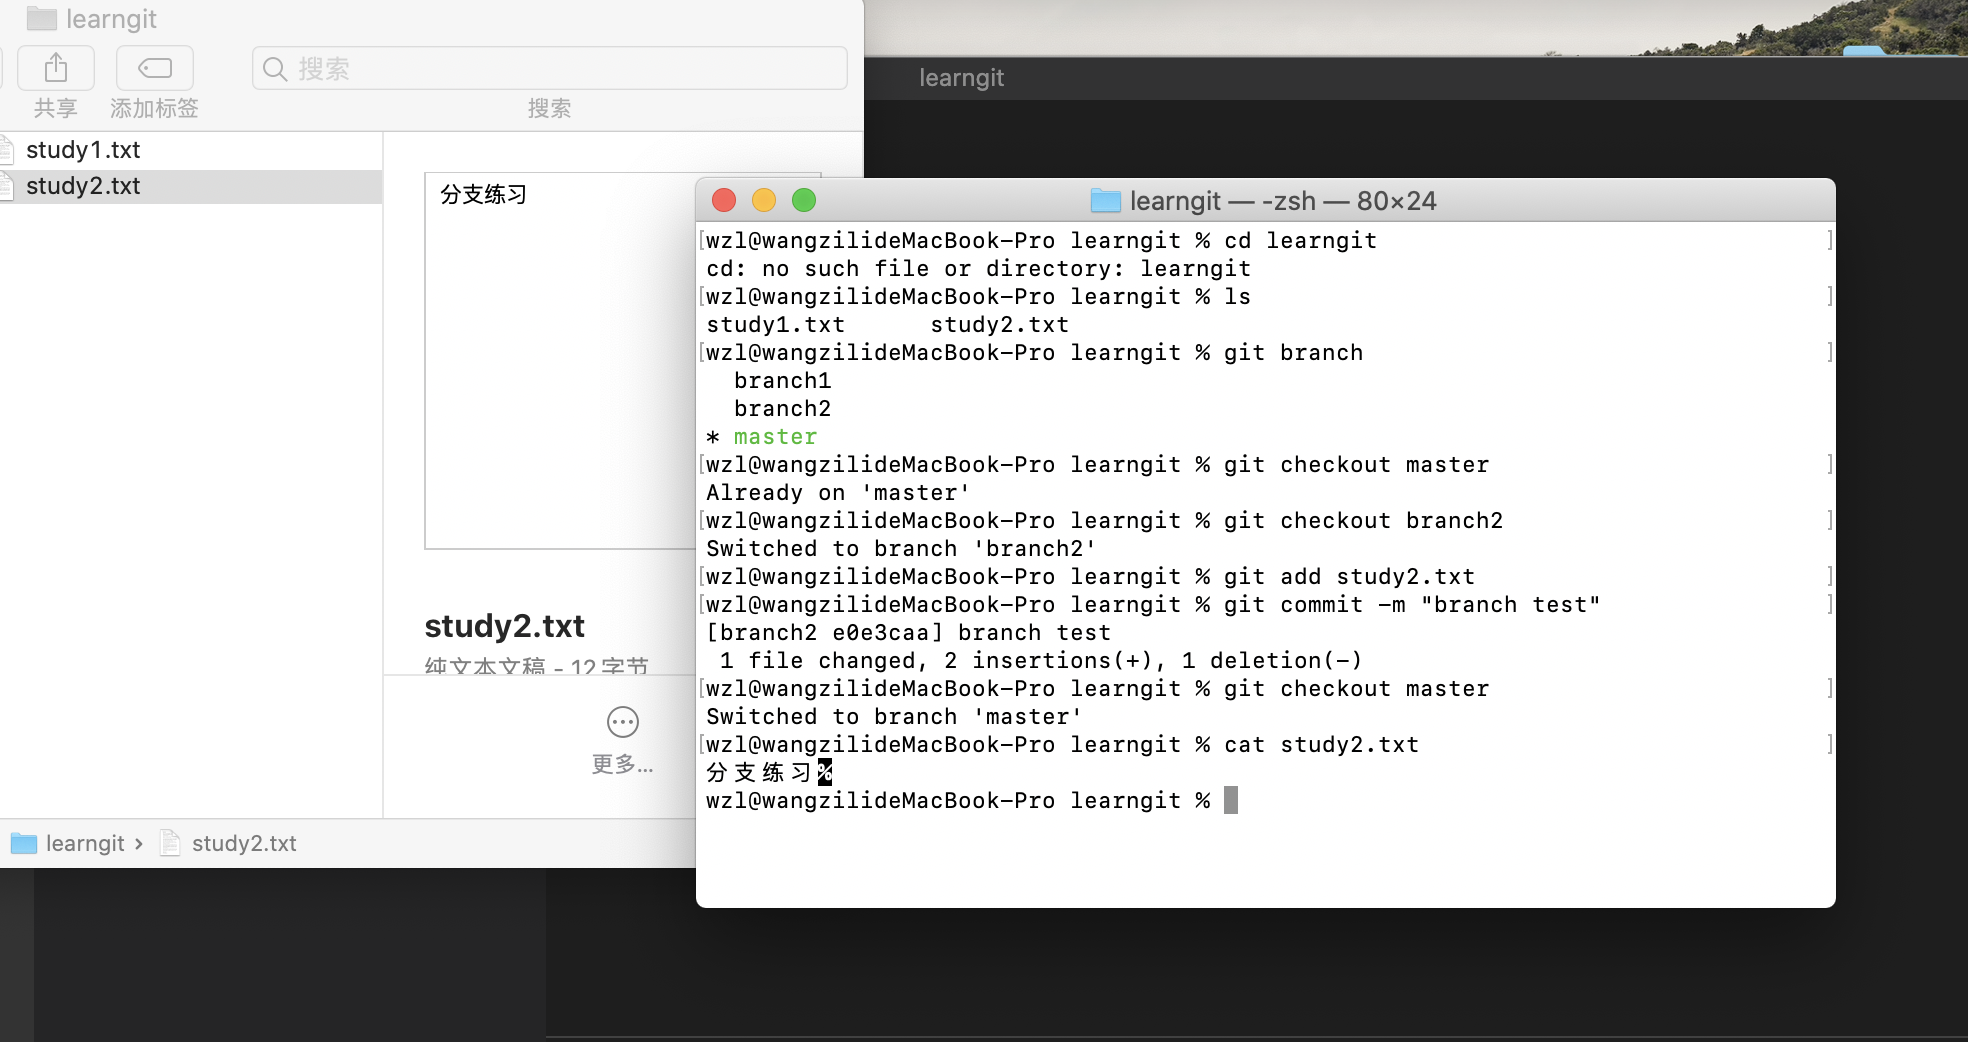Click learngit folder in Finder path bar
Viewport: 1968px width, 1042px height.
tap(67, 844)
